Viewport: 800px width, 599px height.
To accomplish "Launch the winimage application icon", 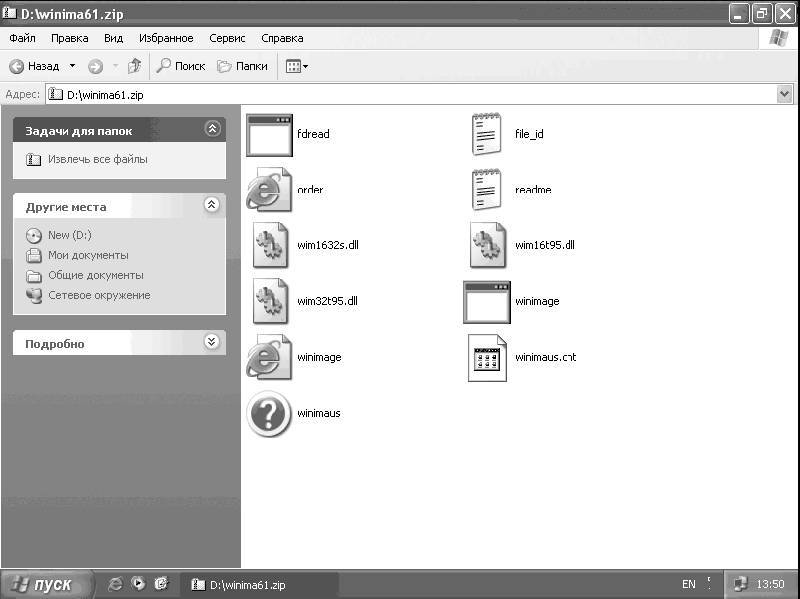I will [486, 301].
